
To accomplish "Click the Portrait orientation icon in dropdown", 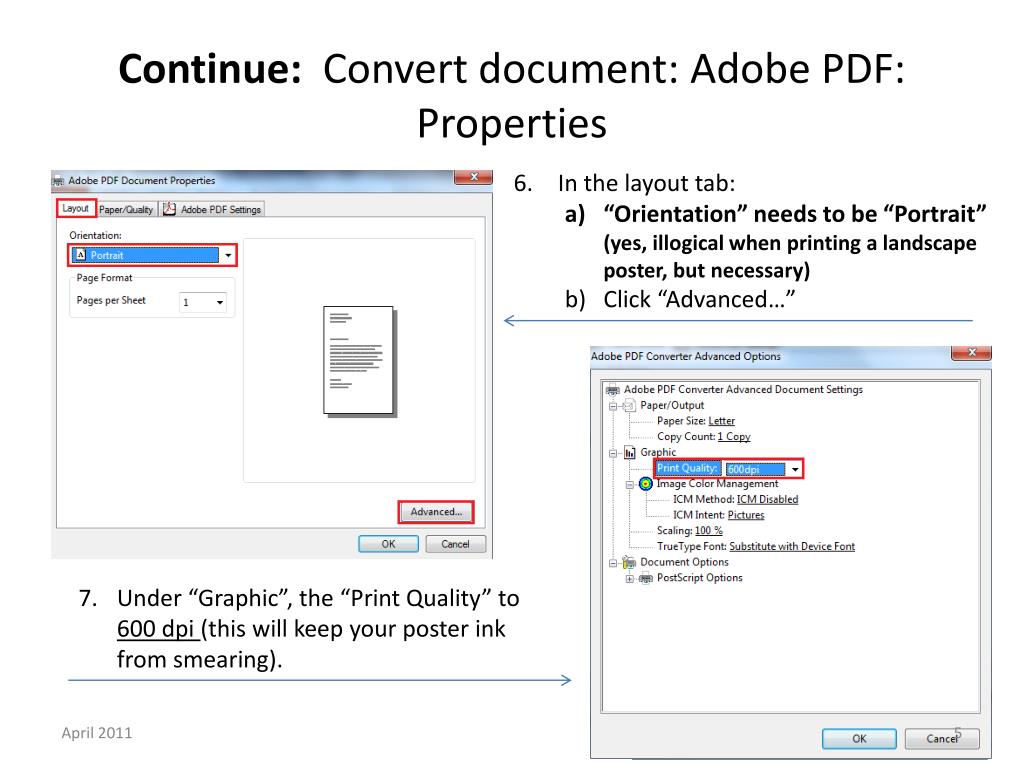I will pos(81,255).
